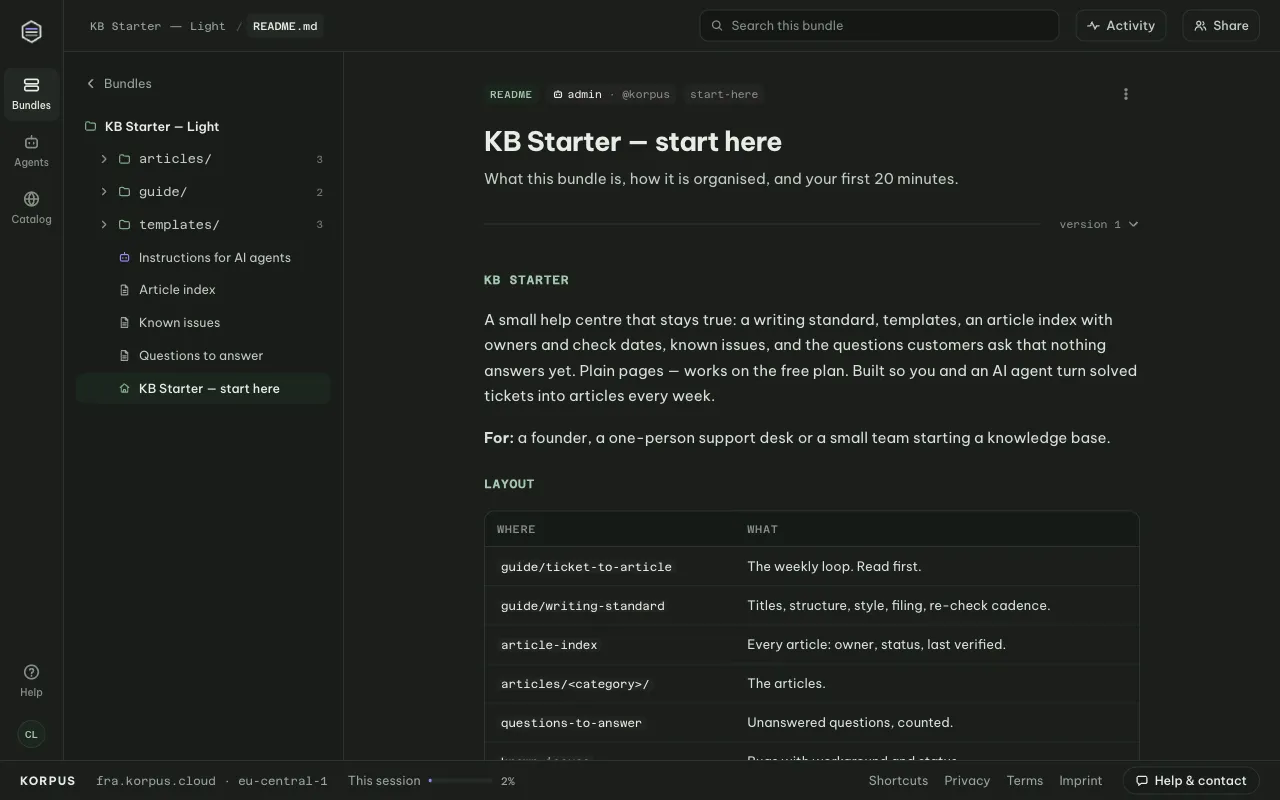
Task: Open the Terms link
Action: coord(1025,781)
